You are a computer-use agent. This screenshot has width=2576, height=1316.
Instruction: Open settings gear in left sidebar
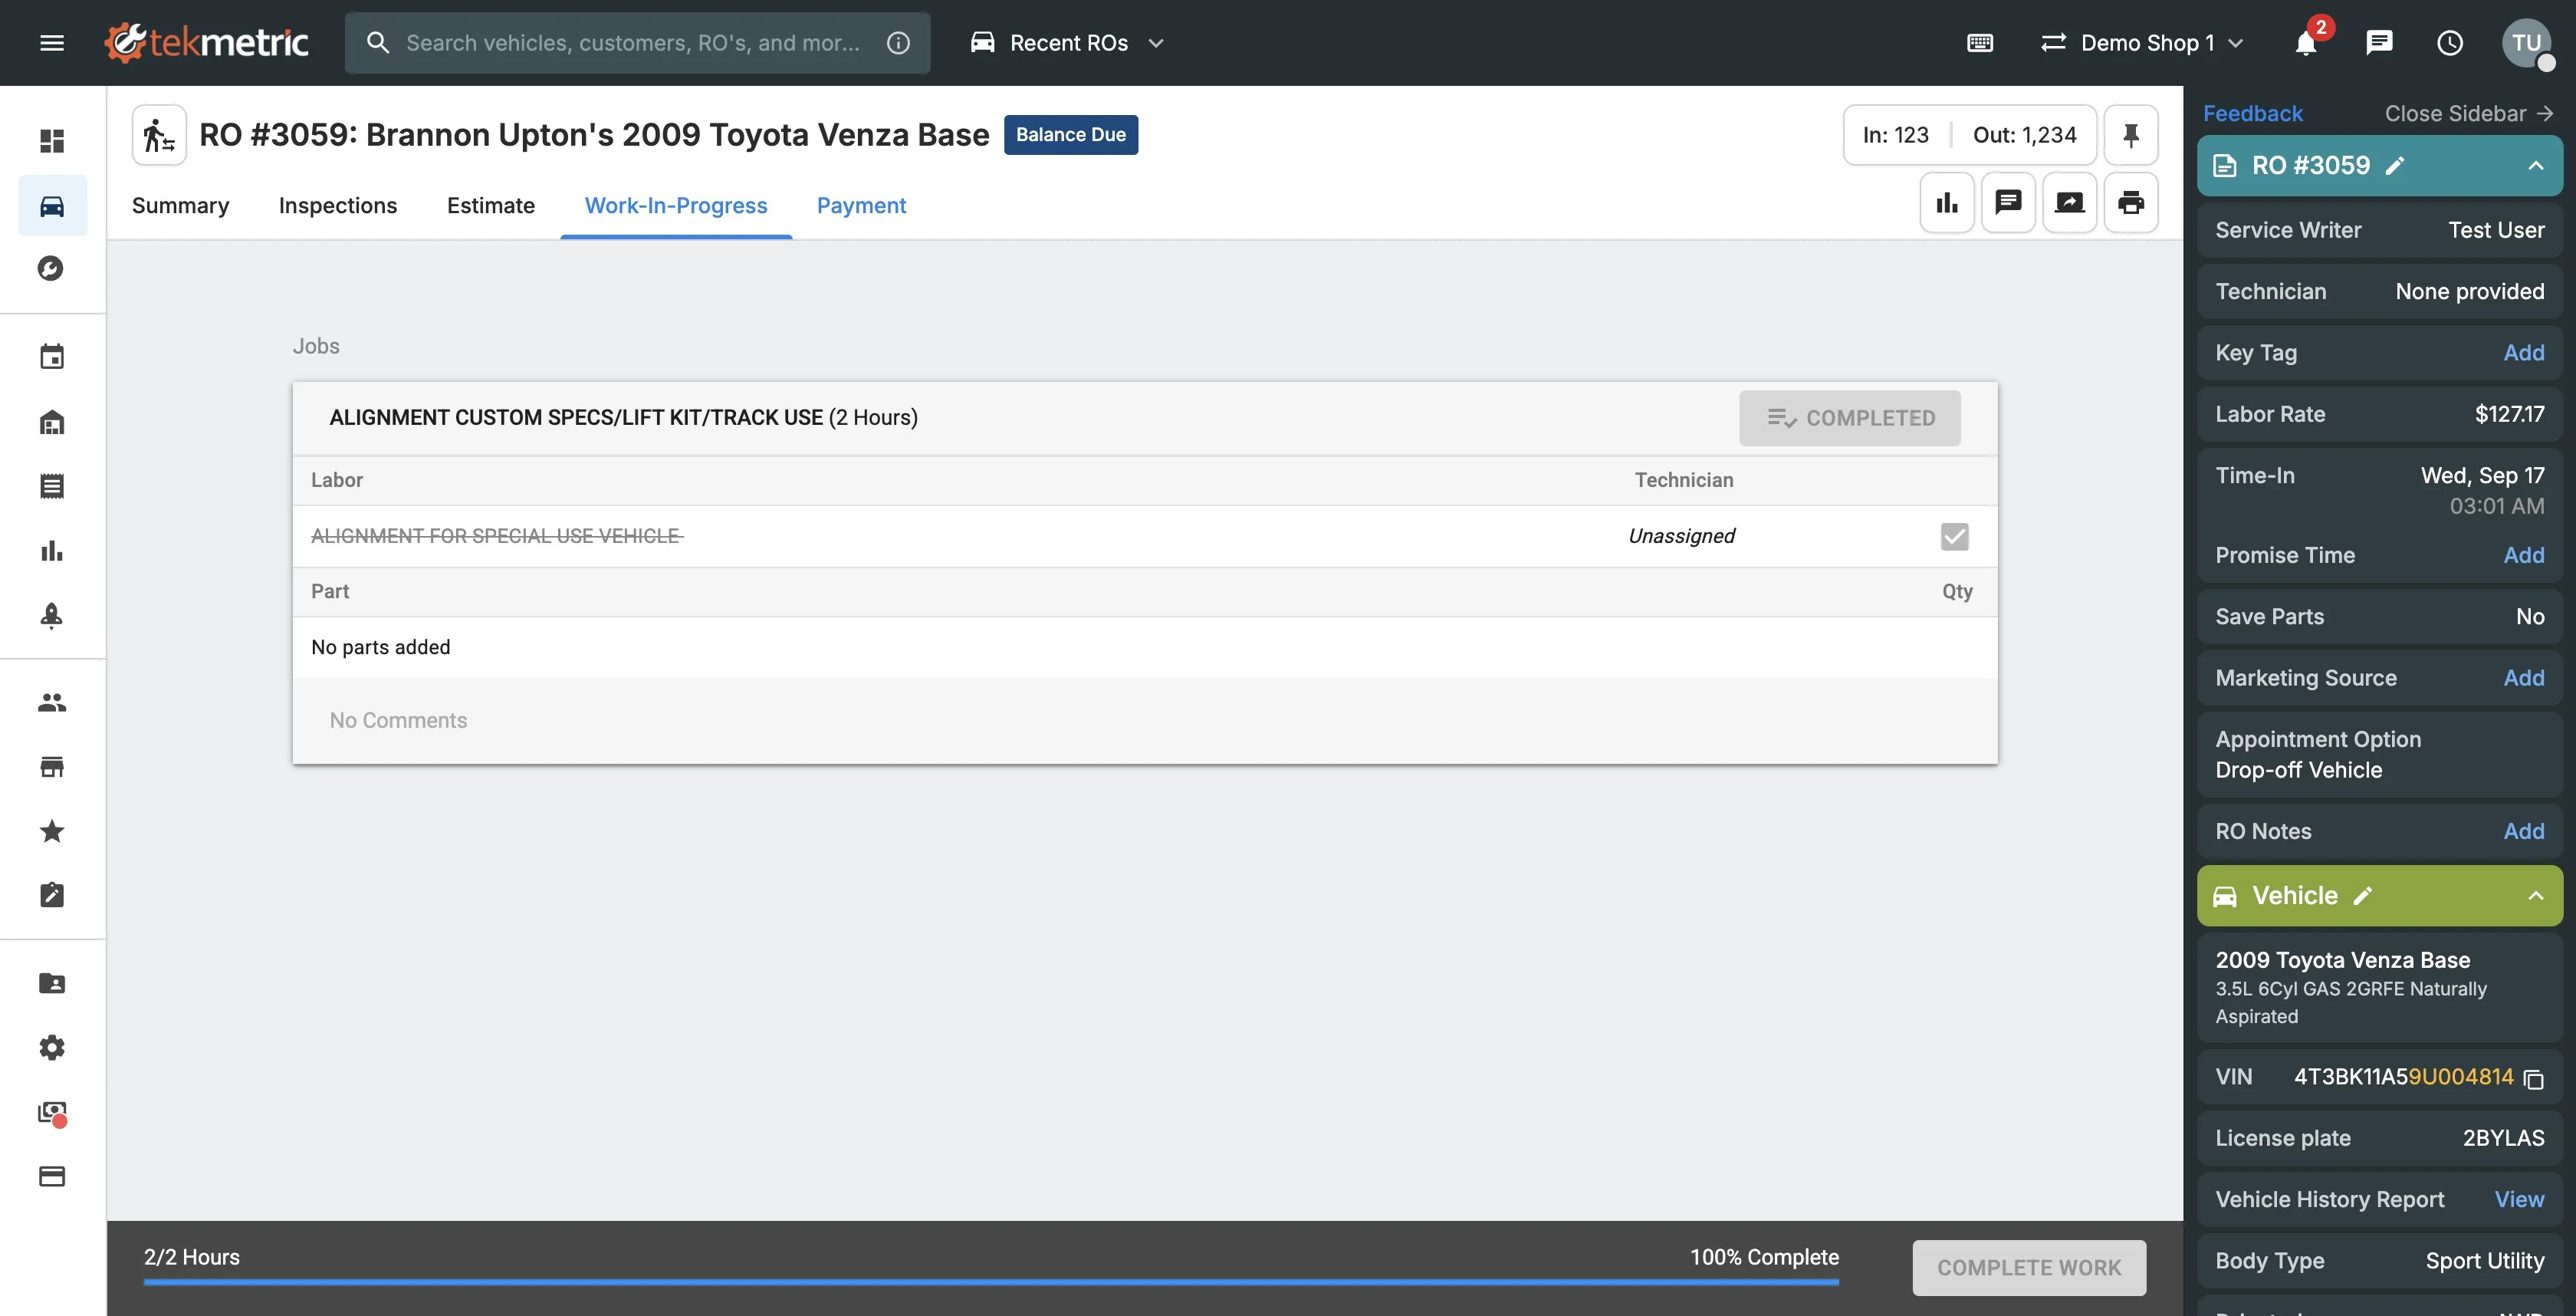52,1047
